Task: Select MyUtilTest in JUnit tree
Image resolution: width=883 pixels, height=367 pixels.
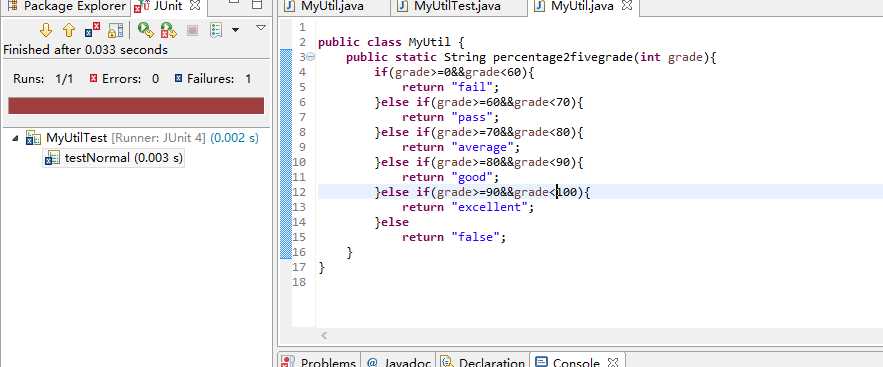Action: pyautogui.click(x=77, y=138)
